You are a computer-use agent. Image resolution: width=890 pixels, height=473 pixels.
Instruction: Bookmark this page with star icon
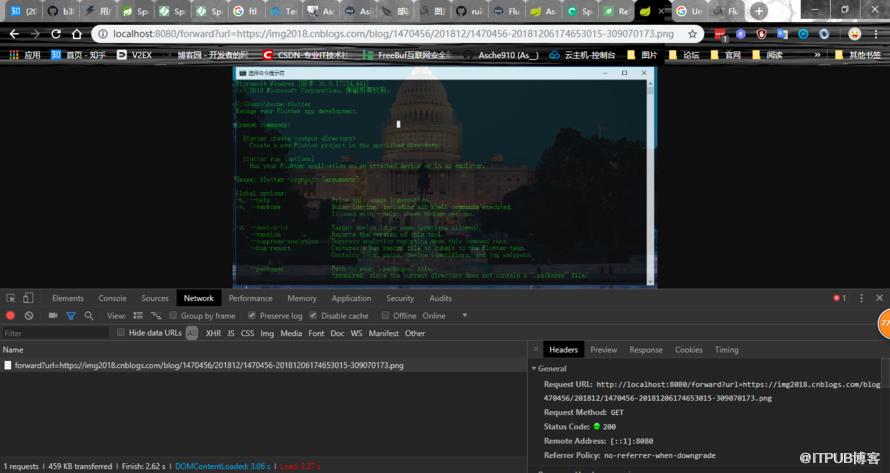pyautogui.click(x=692, y=34)
